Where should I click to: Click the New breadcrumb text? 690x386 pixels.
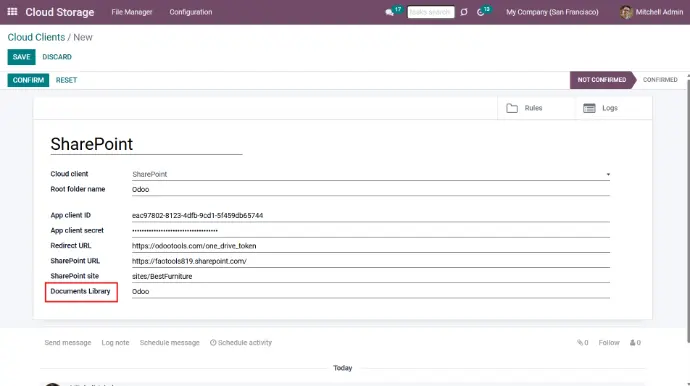click(x=83, y=37)
